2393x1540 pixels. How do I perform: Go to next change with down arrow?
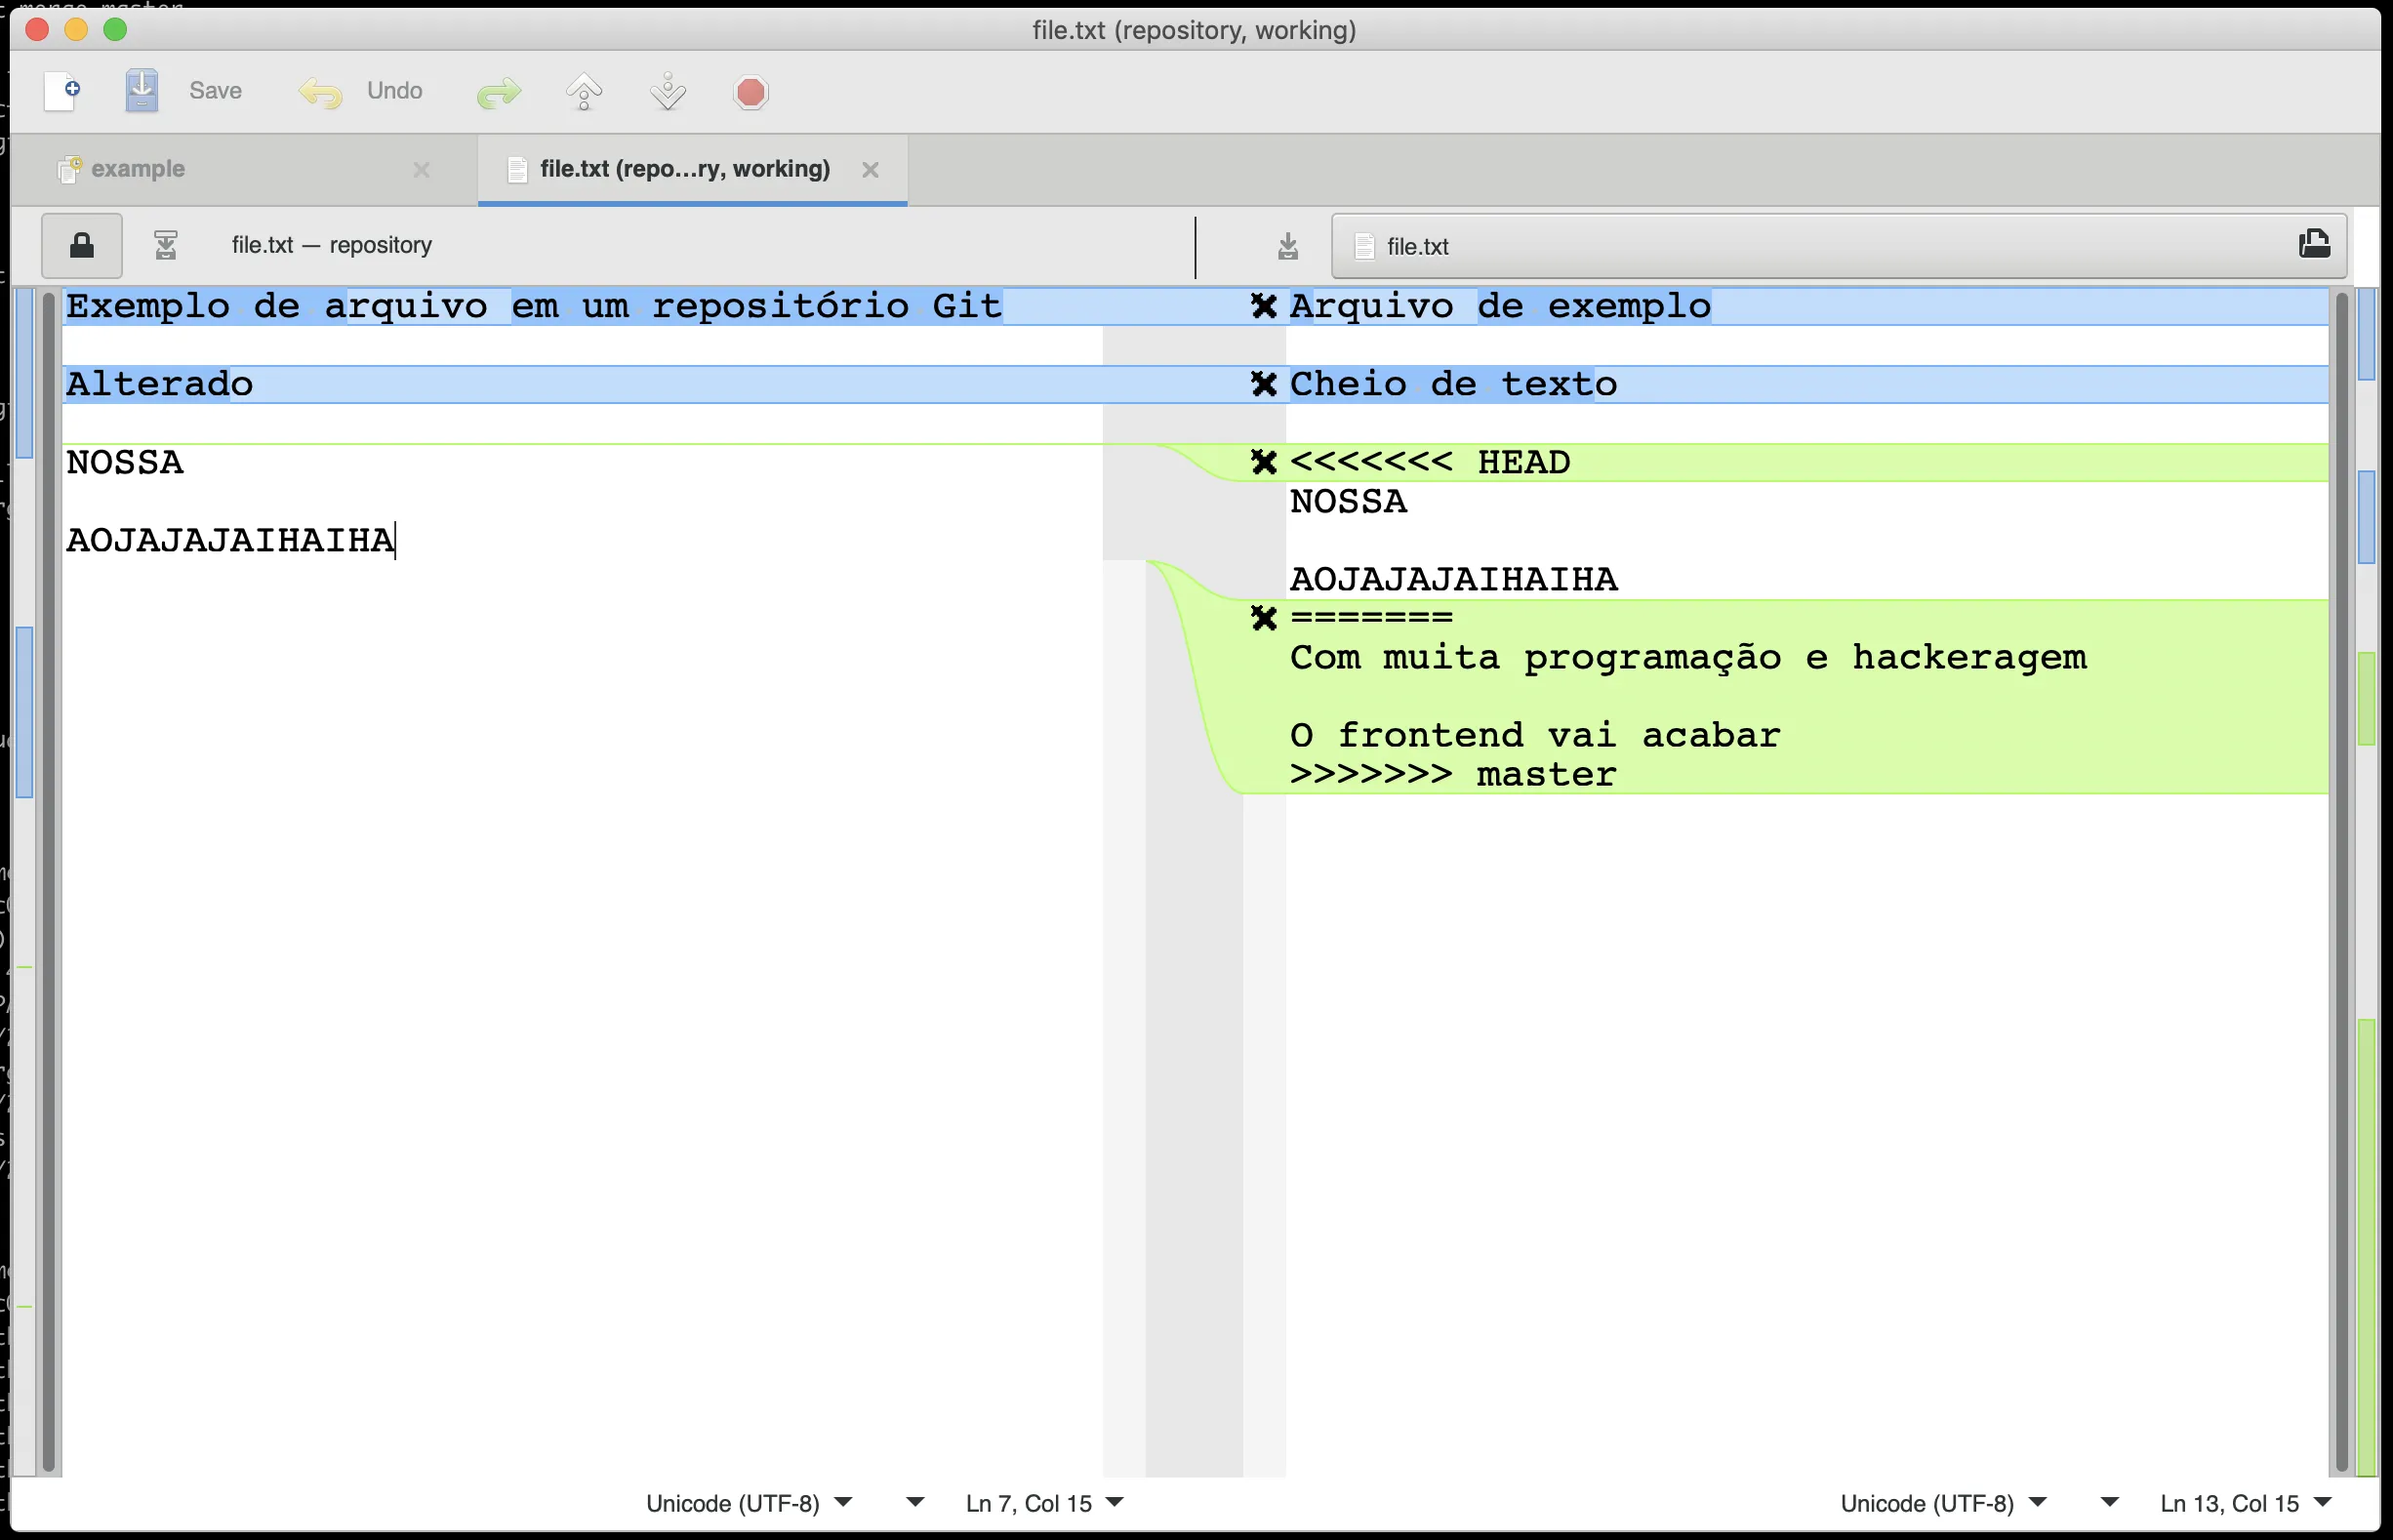(667, 93)
